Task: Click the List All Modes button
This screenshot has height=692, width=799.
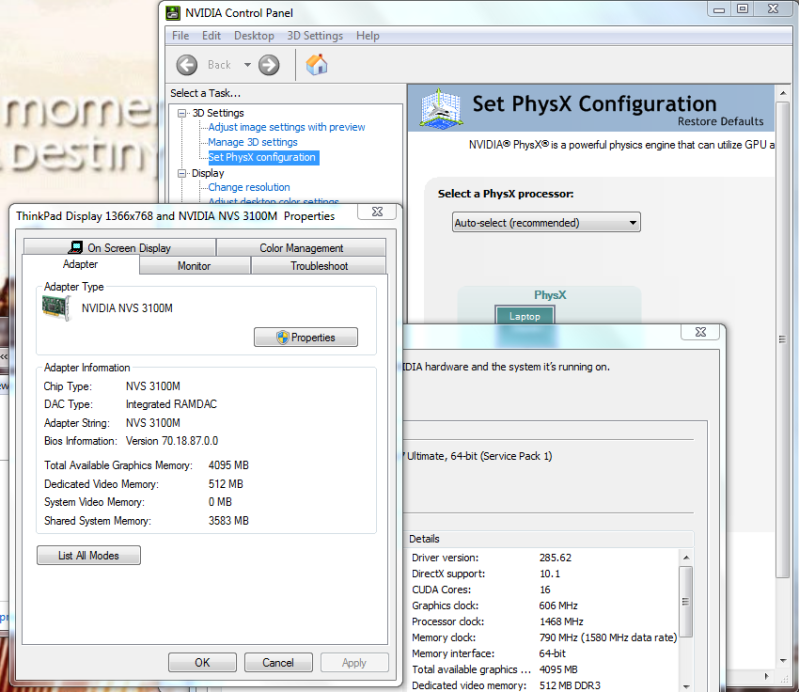Action: (x=88, y=556)
